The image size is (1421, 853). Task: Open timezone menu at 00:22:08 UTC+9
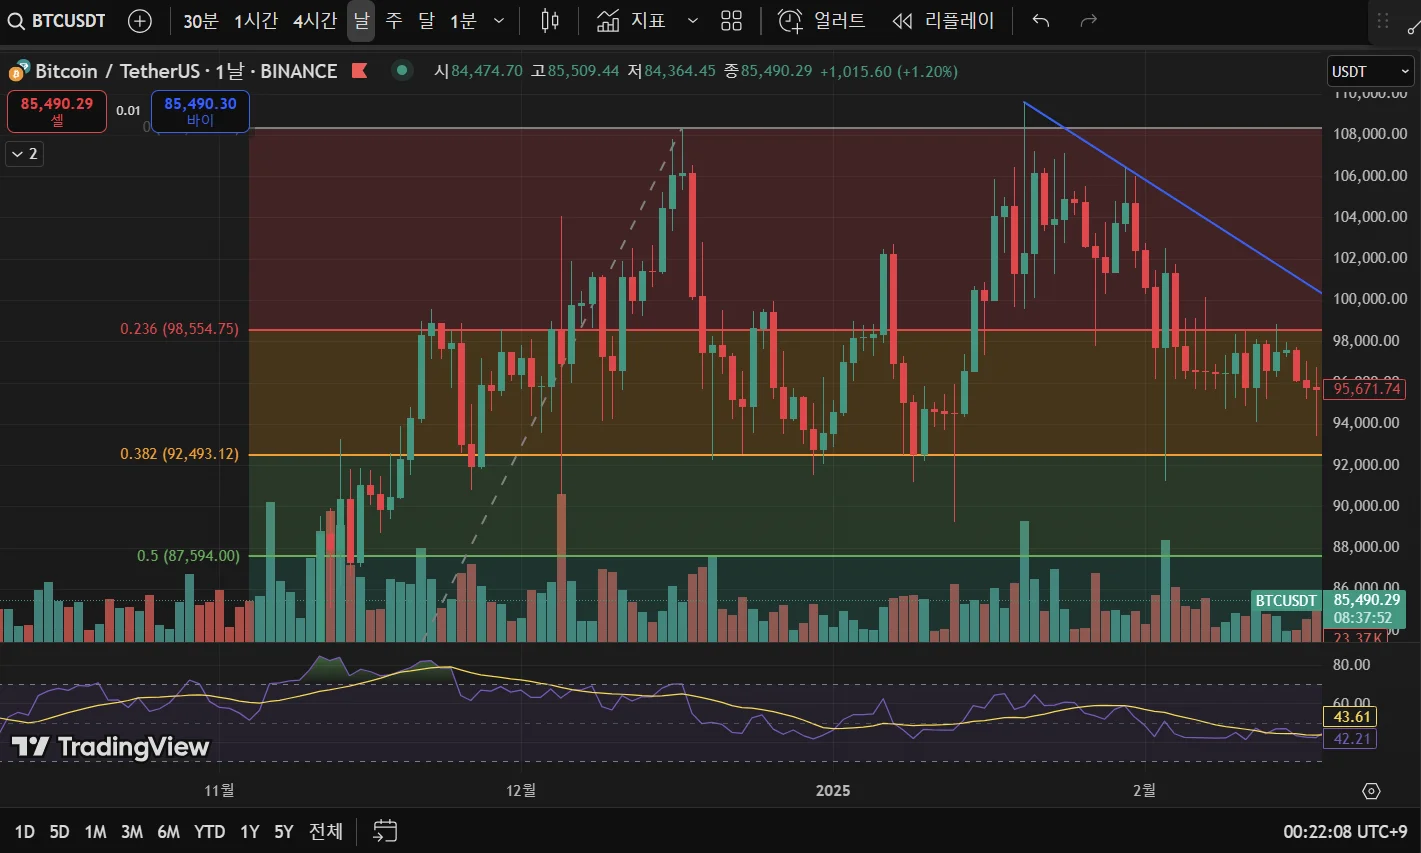(x=1345, y=832)
